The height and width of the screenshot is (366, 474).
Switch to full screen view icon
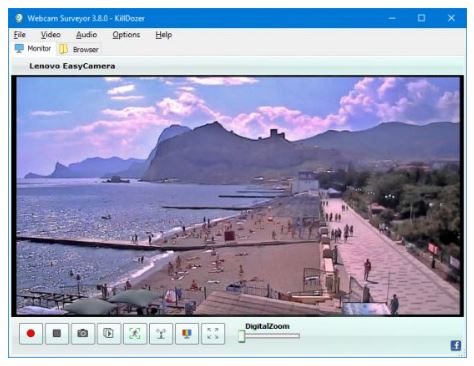pyautogui.click(x=213, y=333)
